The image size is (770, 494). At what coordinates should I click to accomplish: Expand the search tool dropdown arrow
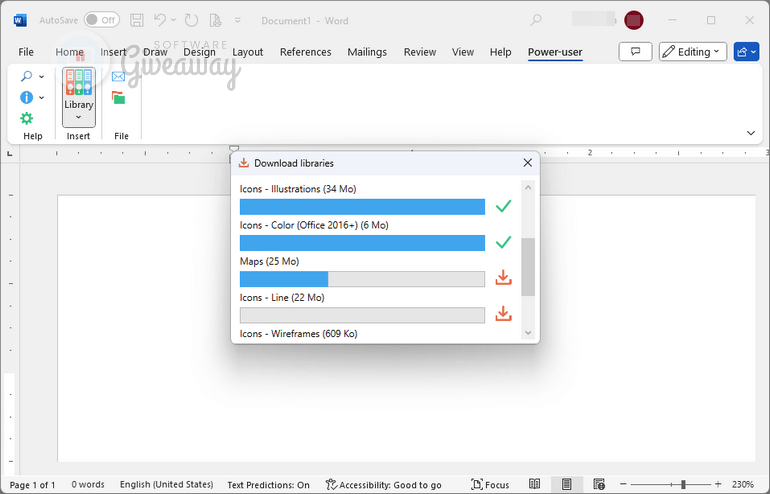point(42,77)
